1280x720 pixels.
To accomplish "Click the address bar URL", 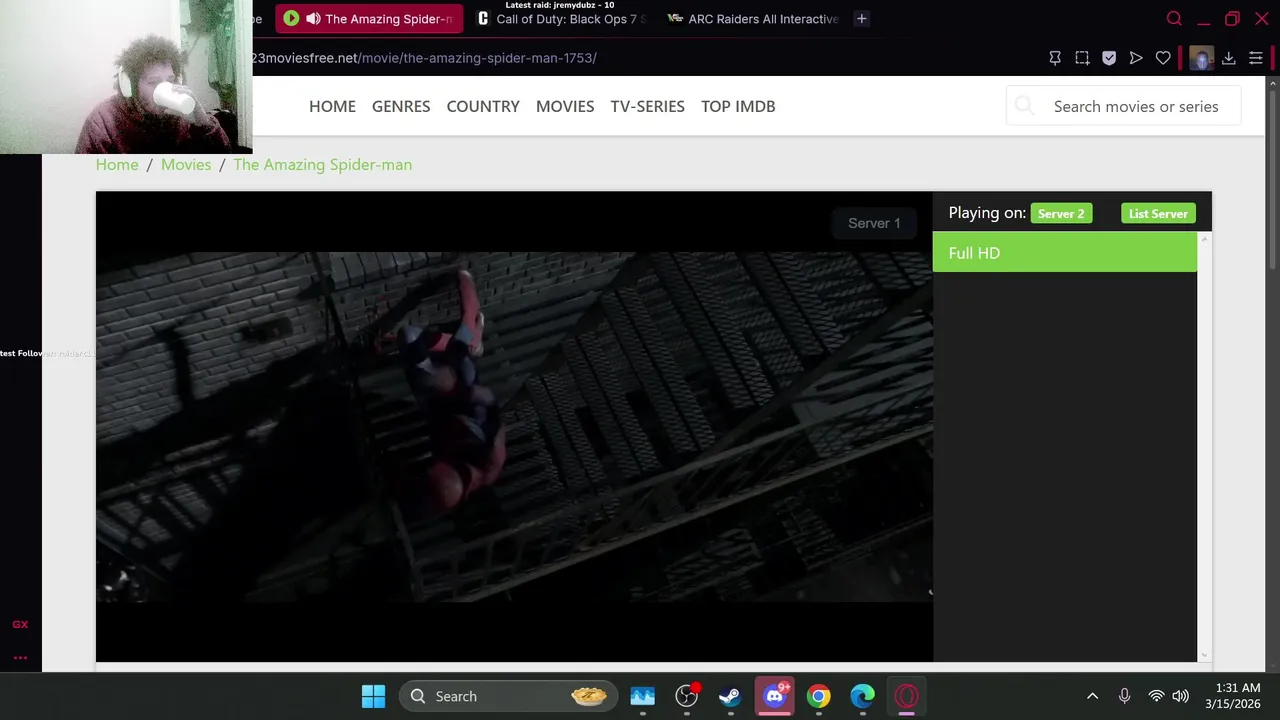I will (x=424, y=58).
